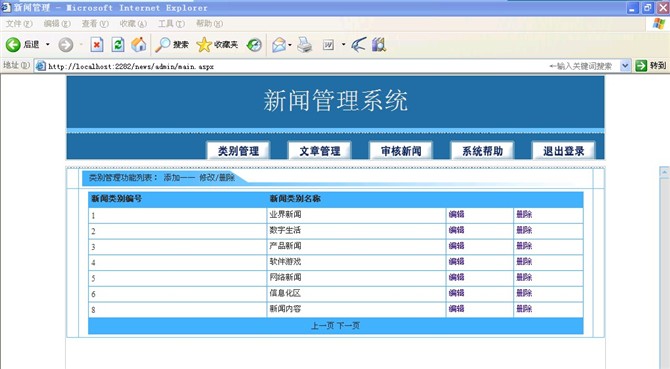Open the 文件 menu

[18, 23]
